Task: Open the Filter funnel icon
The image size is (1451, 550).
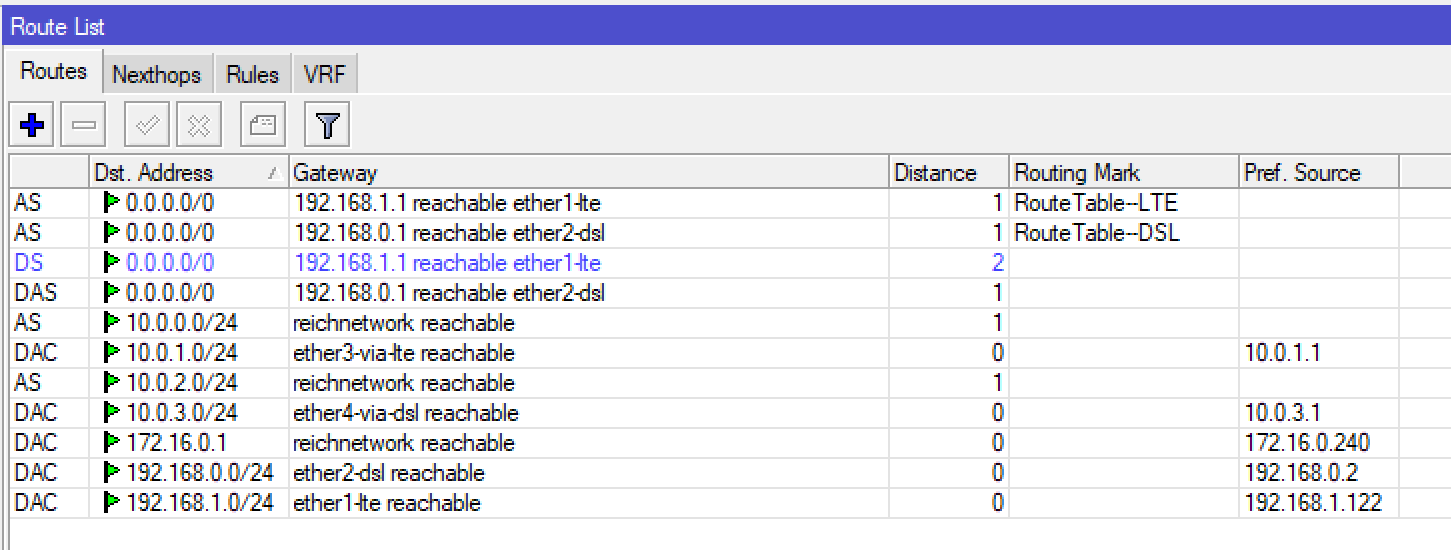Action: coord(327,126)
